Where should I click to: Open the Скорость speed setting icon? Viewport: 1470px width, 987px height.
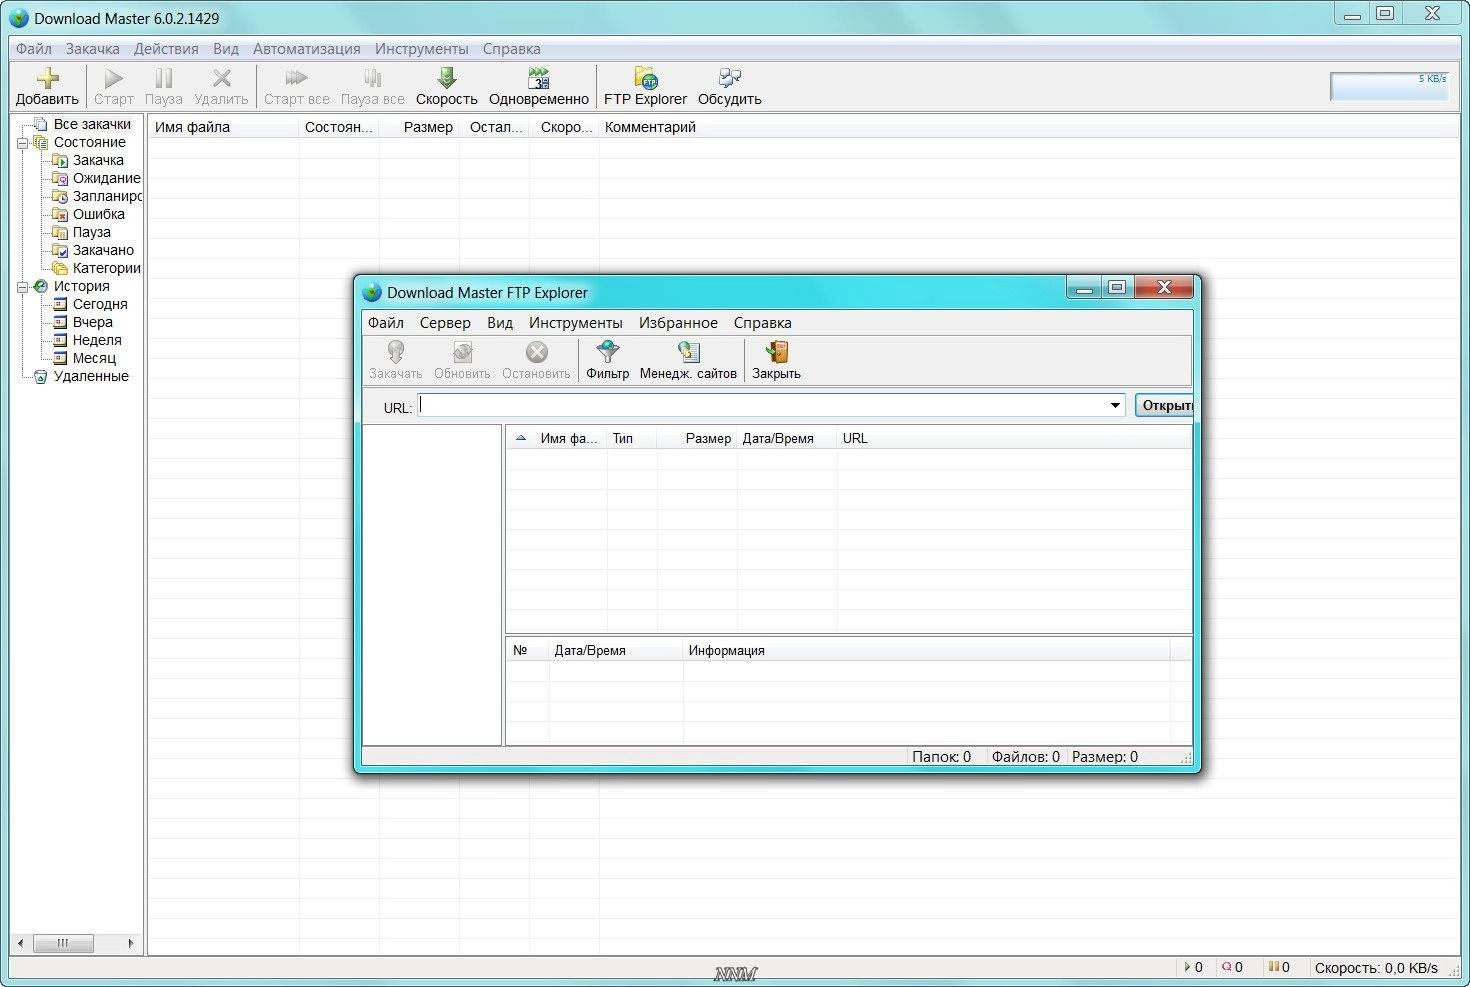point(447,78)
